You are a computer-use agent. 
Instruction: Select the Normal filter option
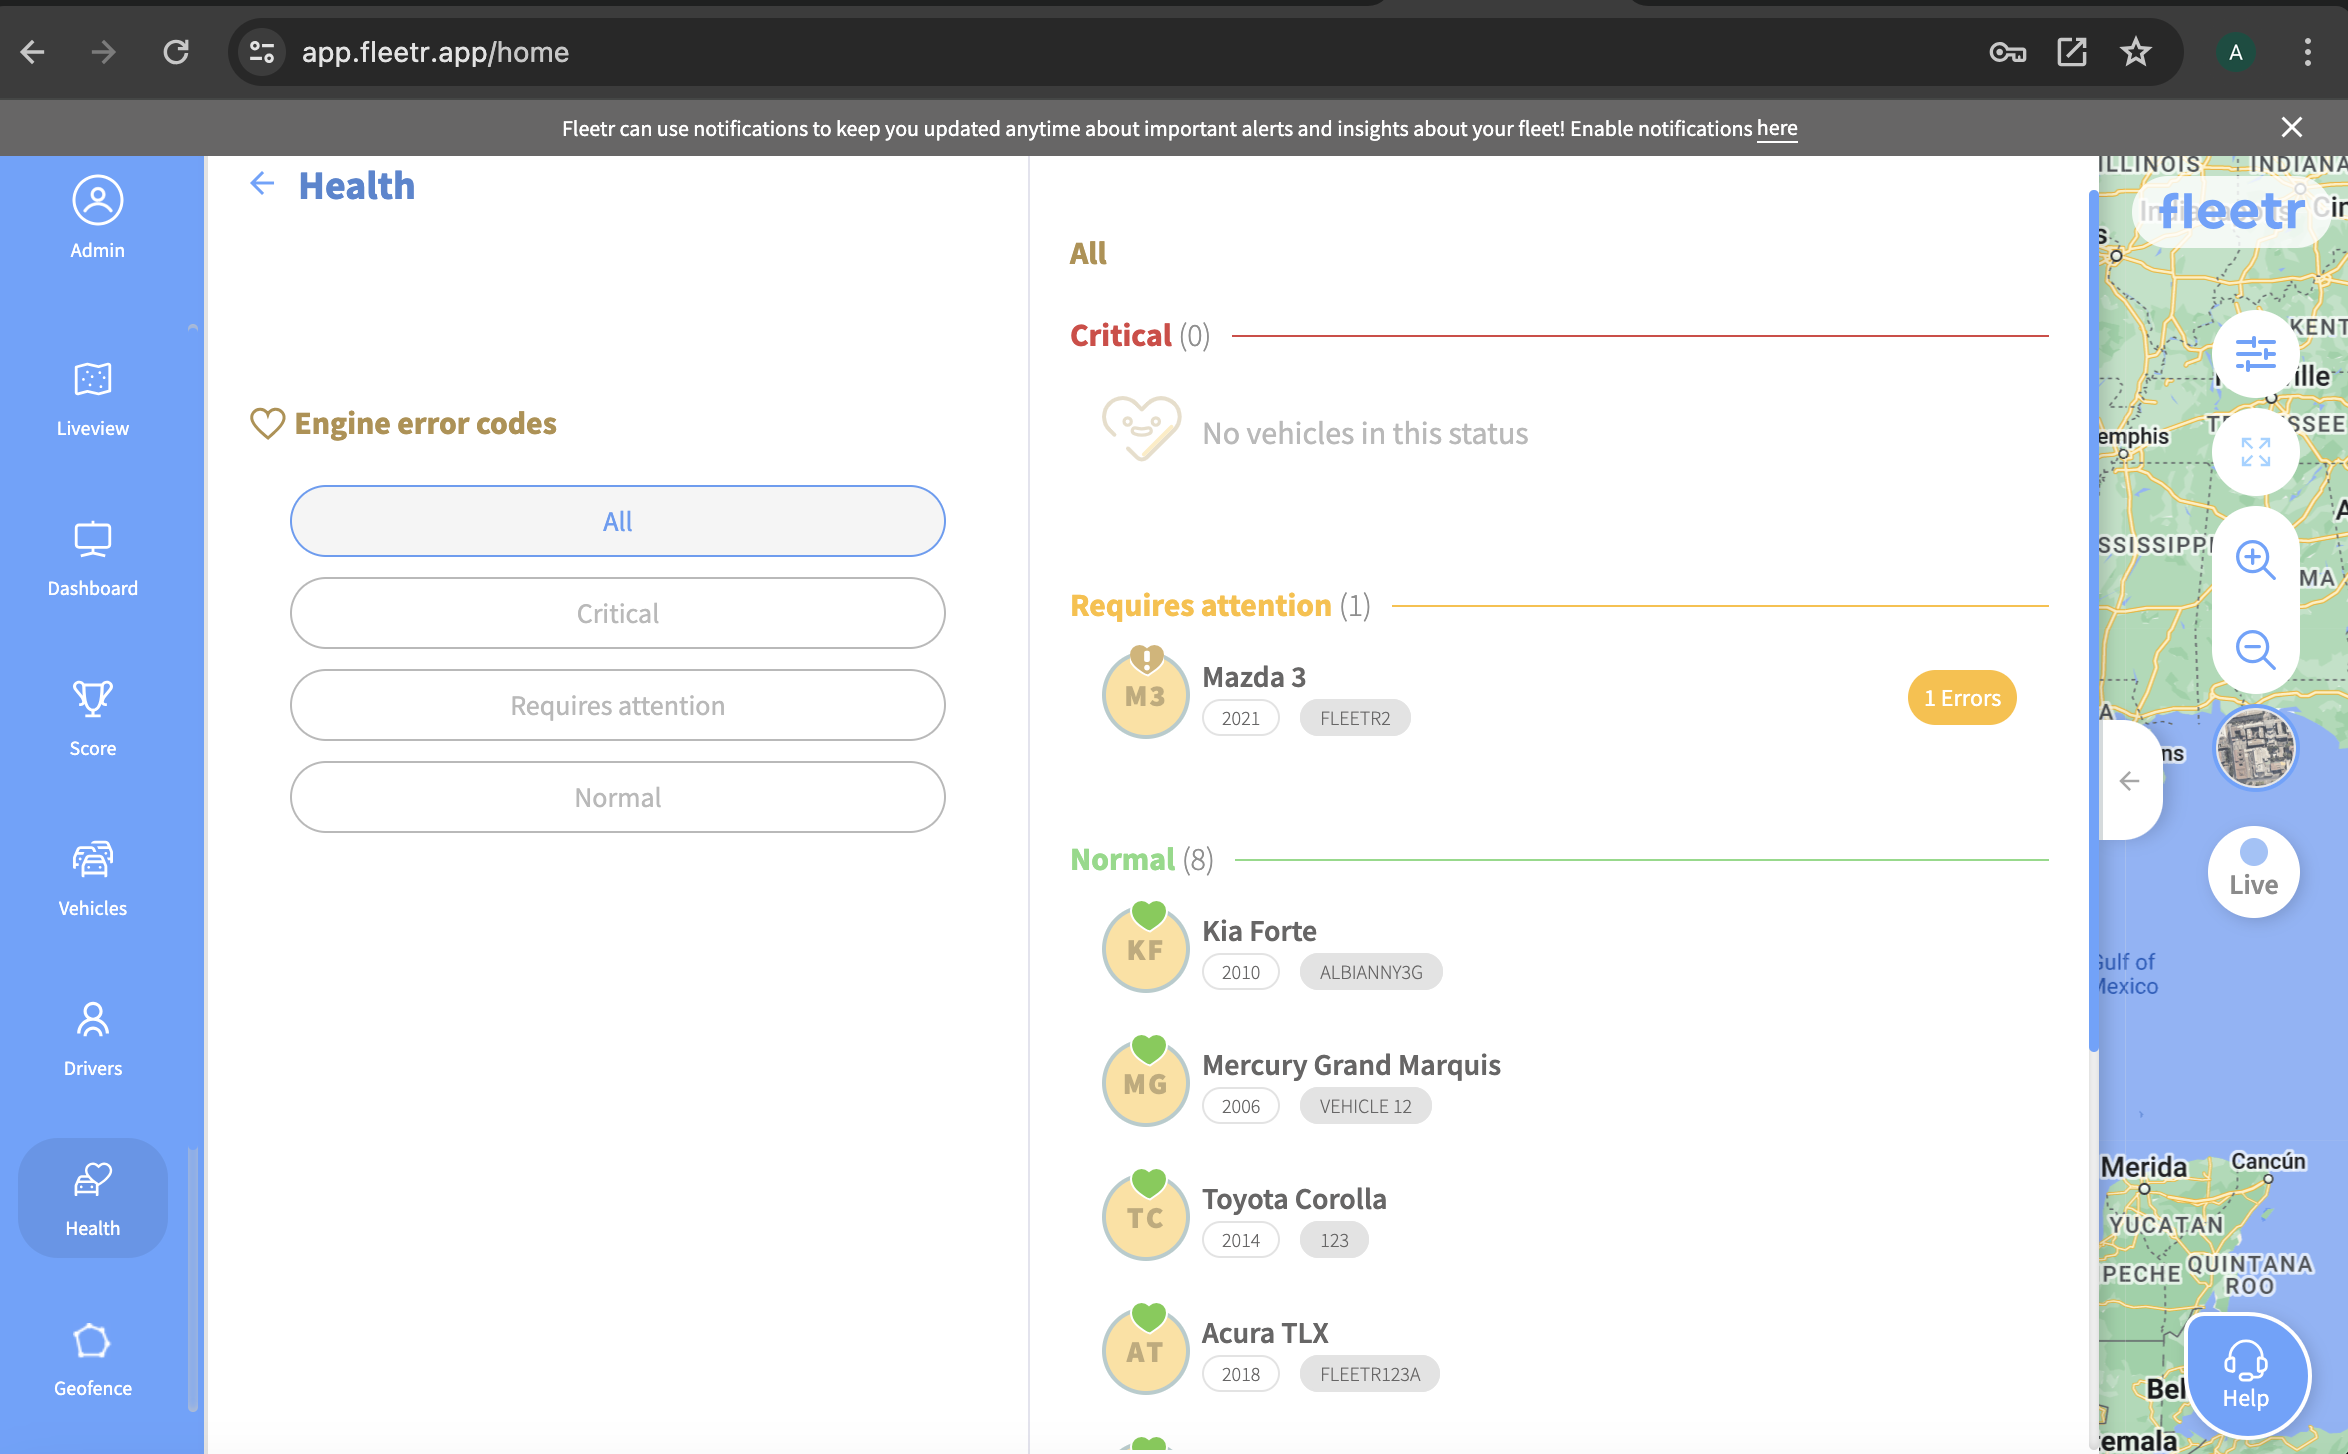click(617, 797)
